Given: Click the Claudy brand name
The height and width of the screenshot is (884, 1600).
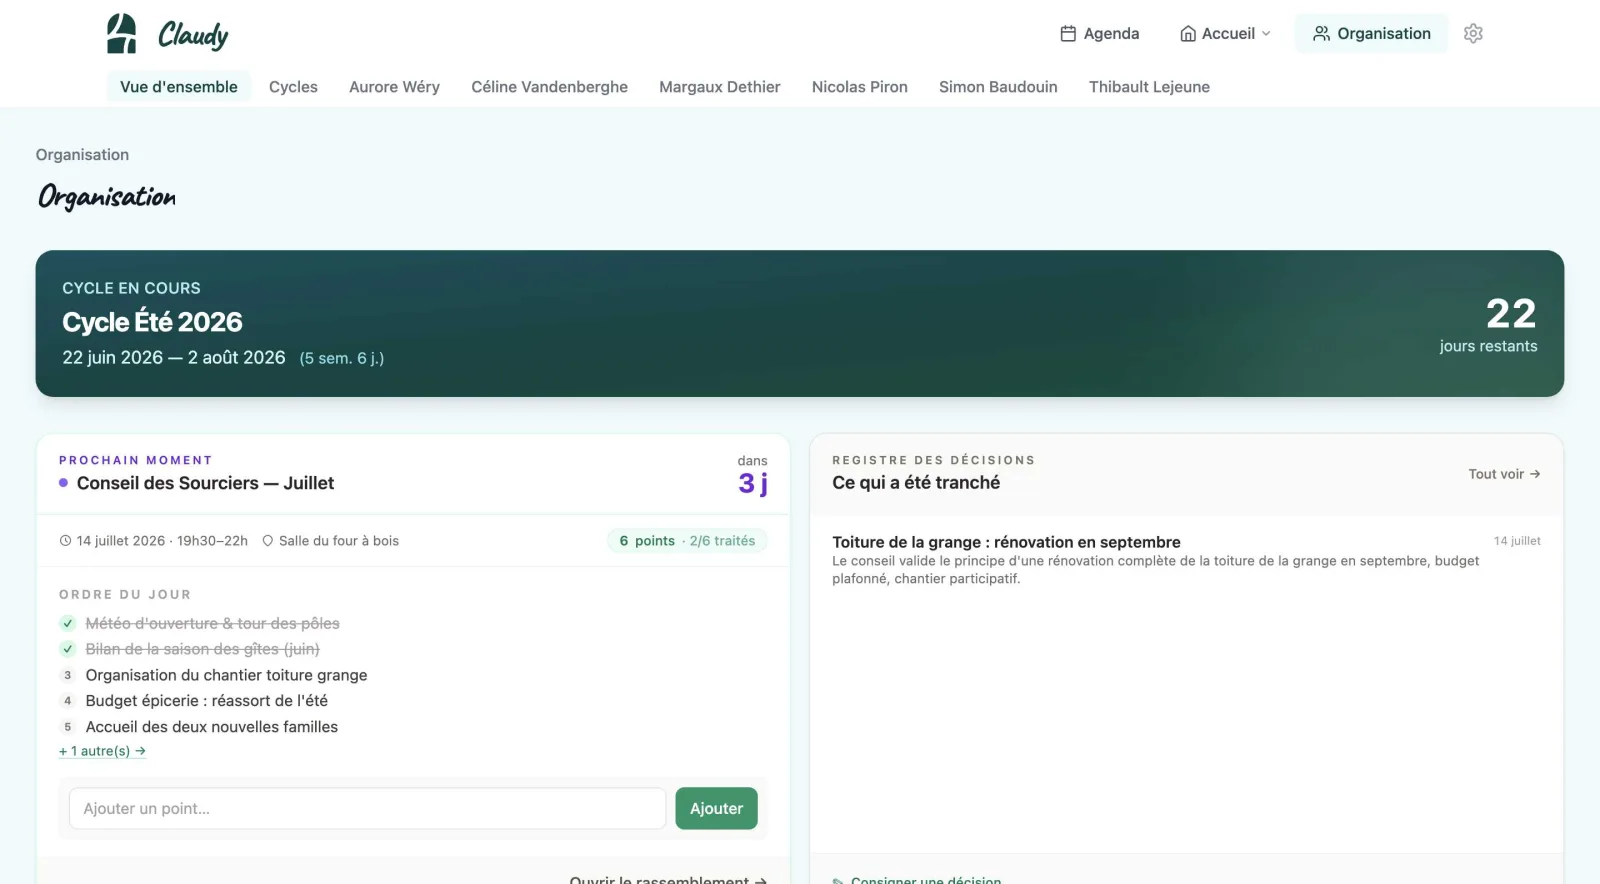Looking at the screenshot, I should [x=193, y=35].
